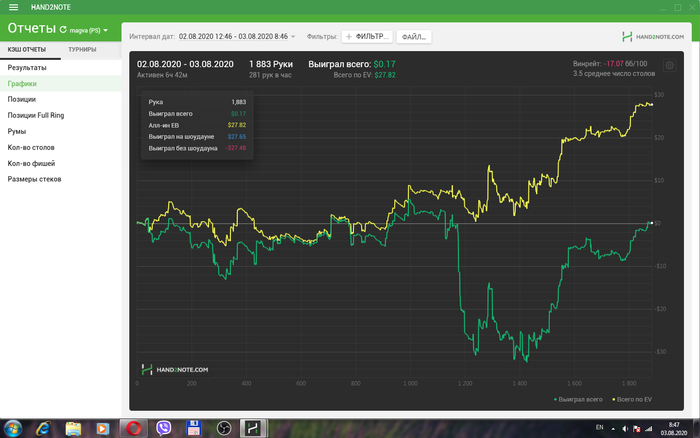
Task: Open the HAND2NOTE.COM link top right
Action: pyautogui.click(x=653, y=37)
